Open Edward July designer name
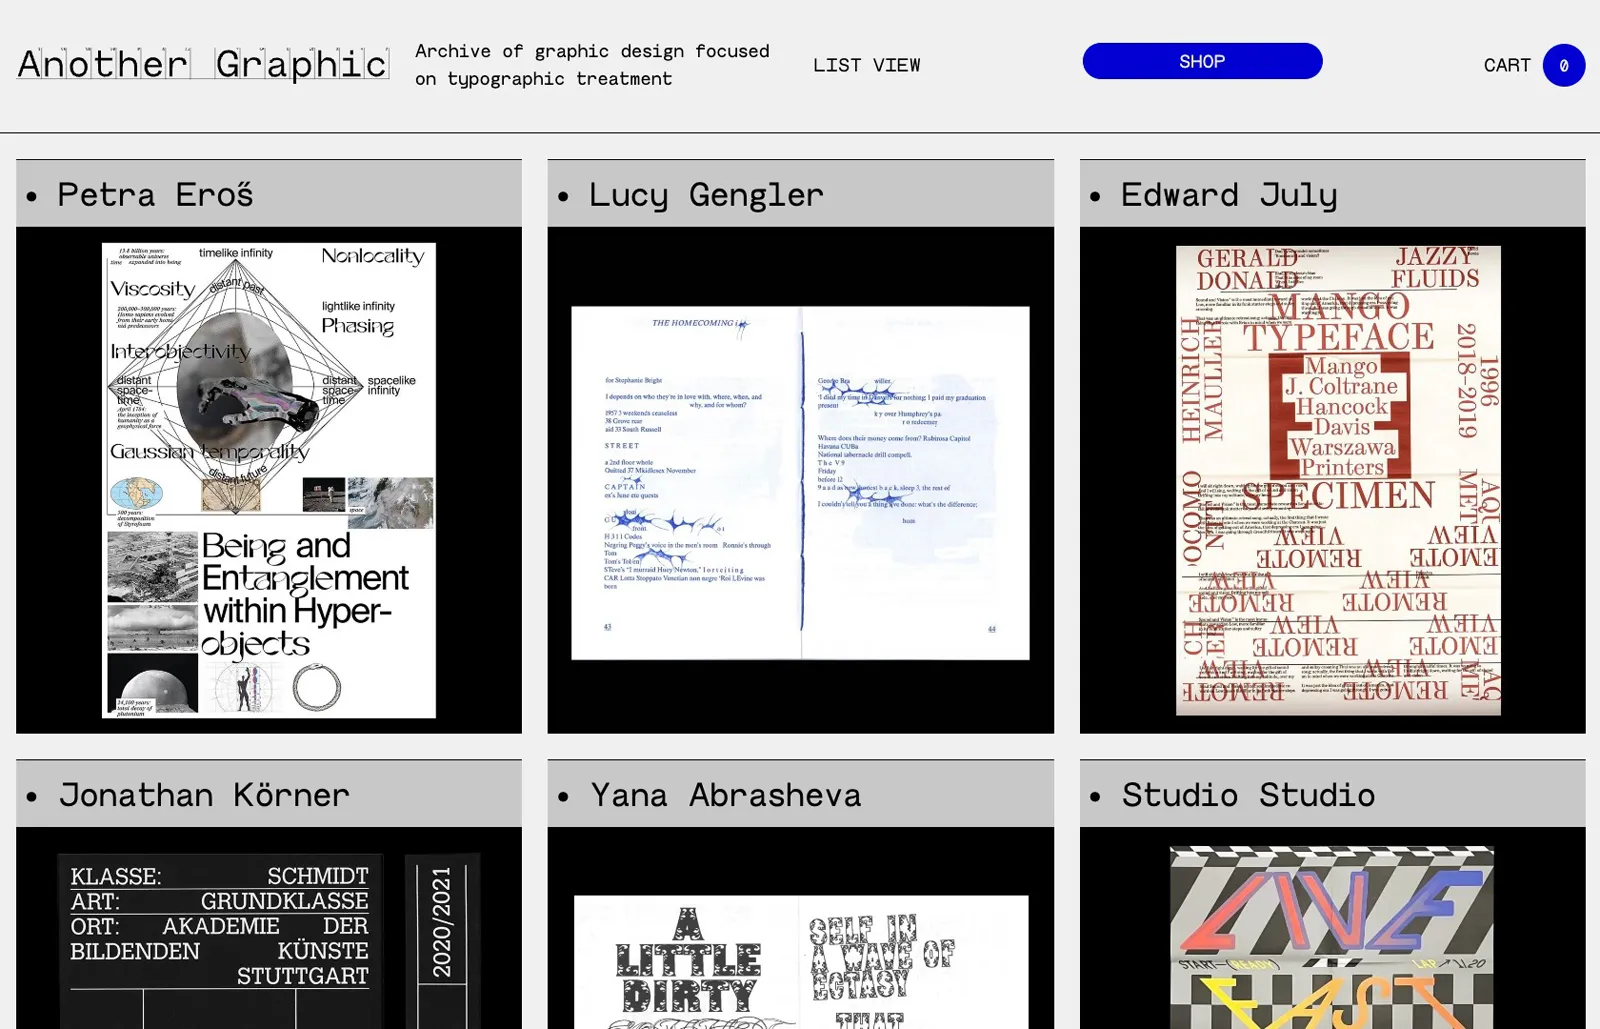 [1229, 194]
